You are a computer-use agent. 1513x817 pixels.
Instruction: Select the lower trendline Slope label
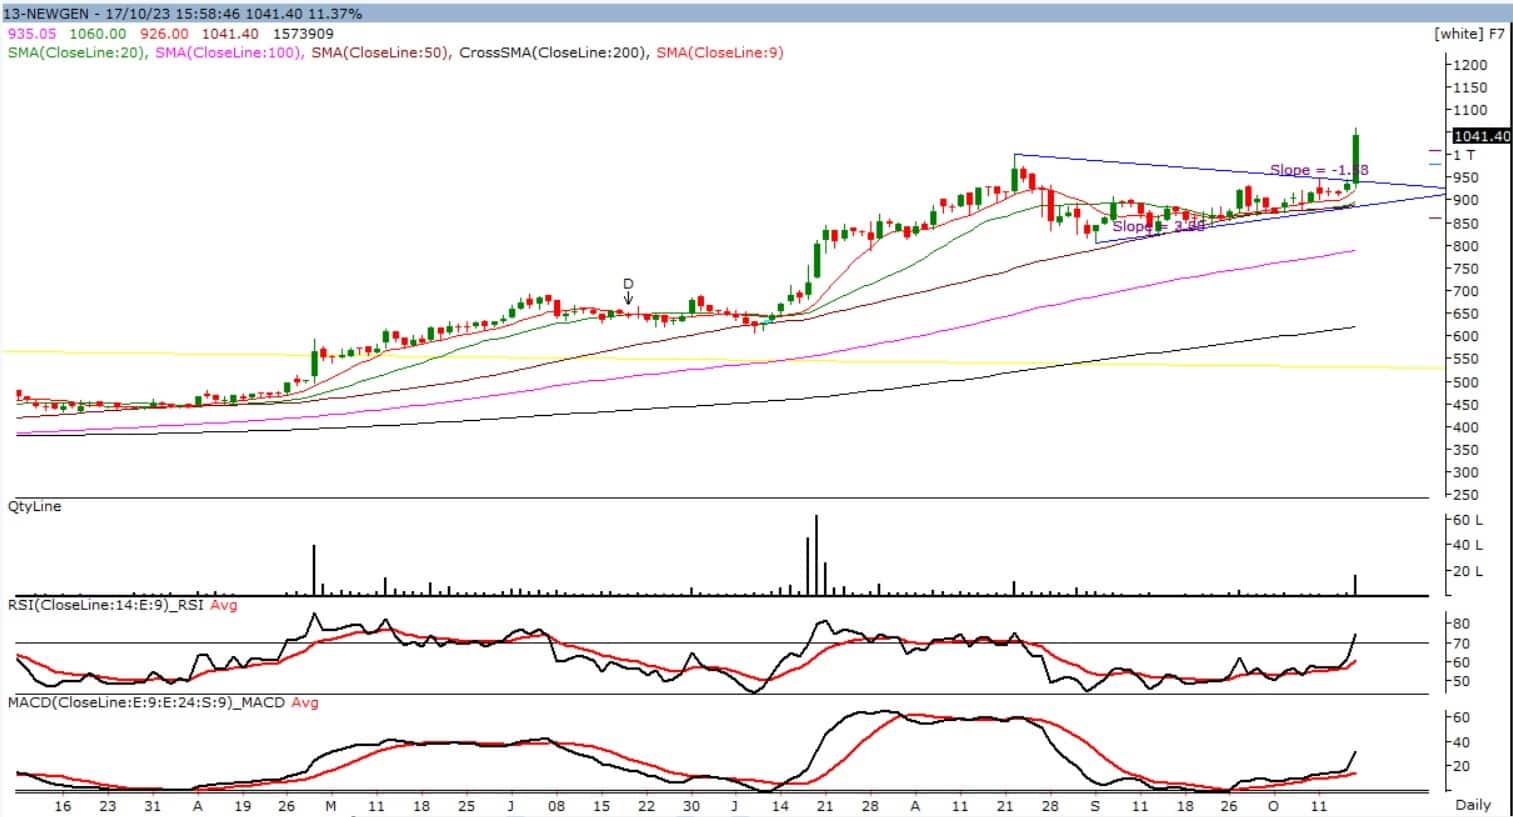point(1158,227)
